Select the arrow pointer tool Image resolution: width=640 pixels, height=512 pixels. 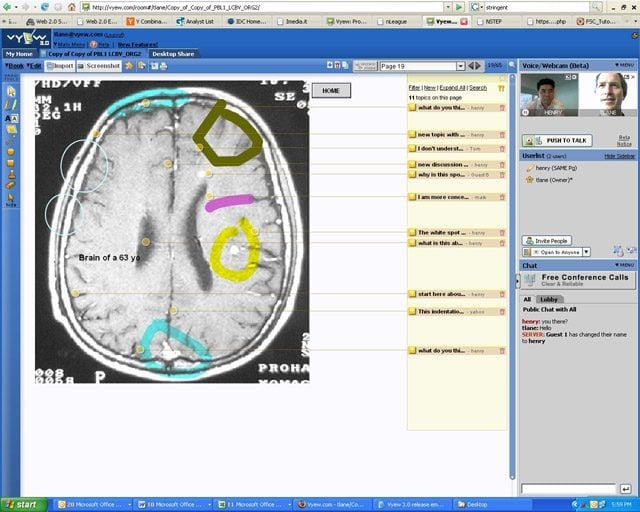[11, 91]
